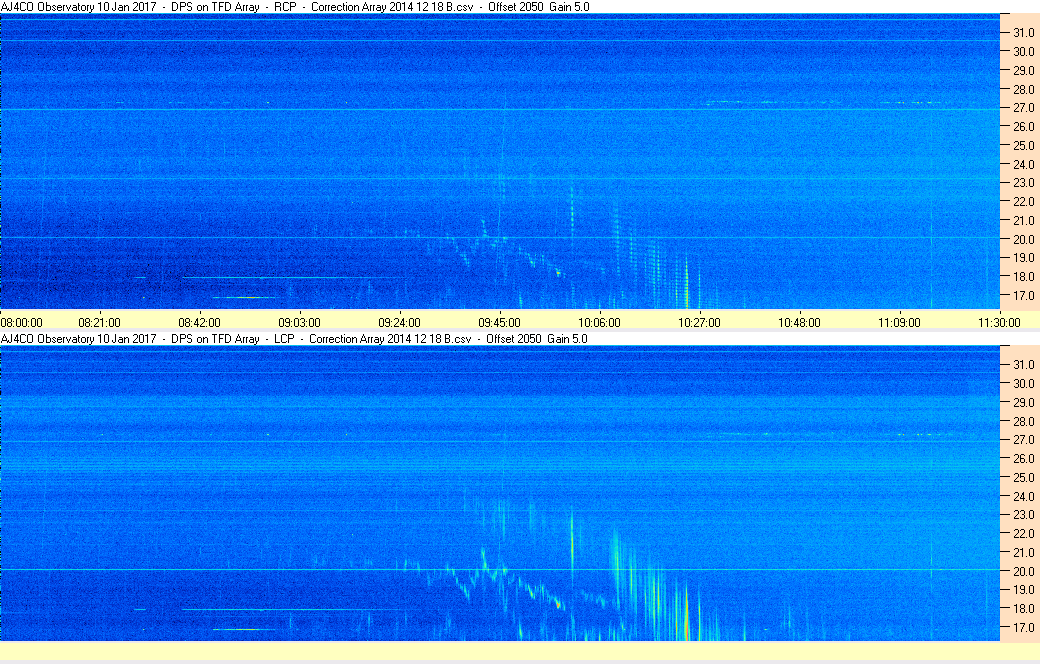Viewport: 1040px width, 664px height.
Task: Click the LCP label in bottom title
Action: coord(284,339)
